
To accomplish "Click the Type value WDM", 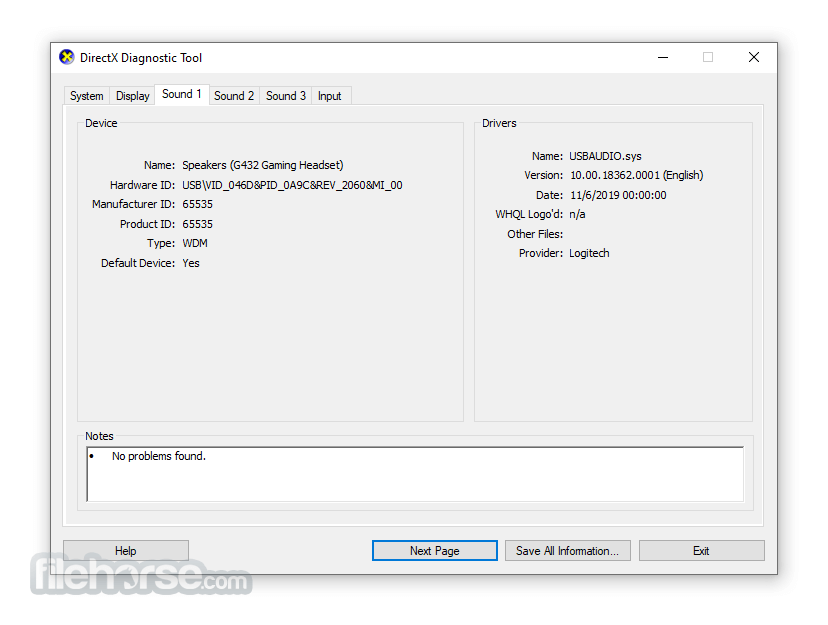I will coord(195,243).
